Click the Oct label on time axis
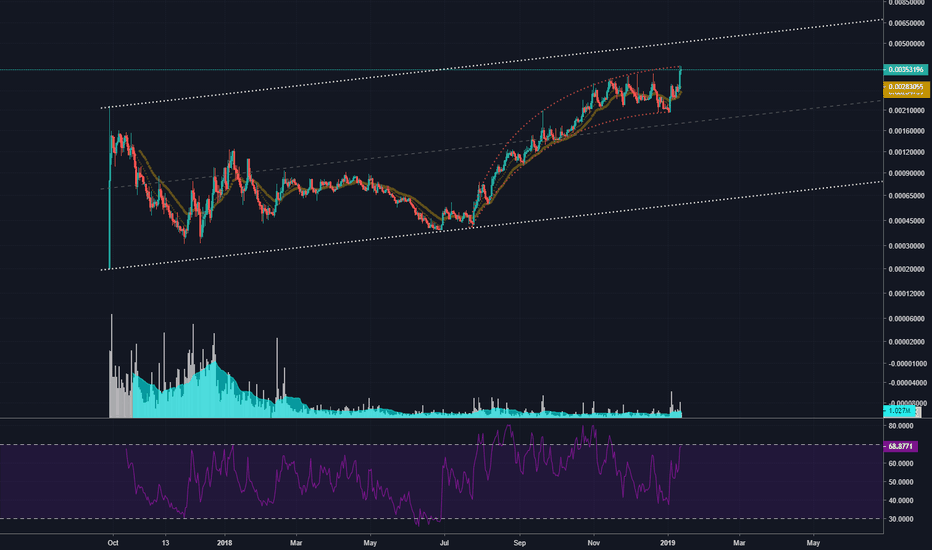 [113, 543]
